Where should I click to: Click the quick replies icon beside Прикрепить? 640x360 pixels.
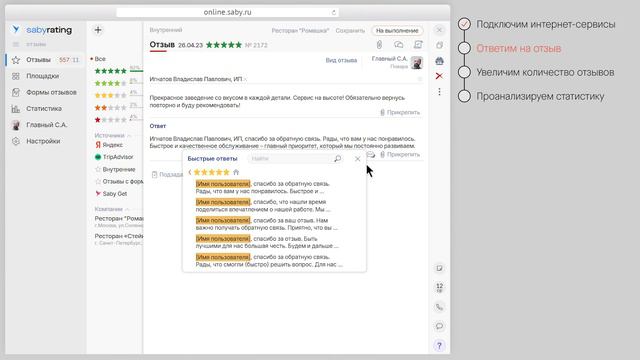[x=371, y=155]
